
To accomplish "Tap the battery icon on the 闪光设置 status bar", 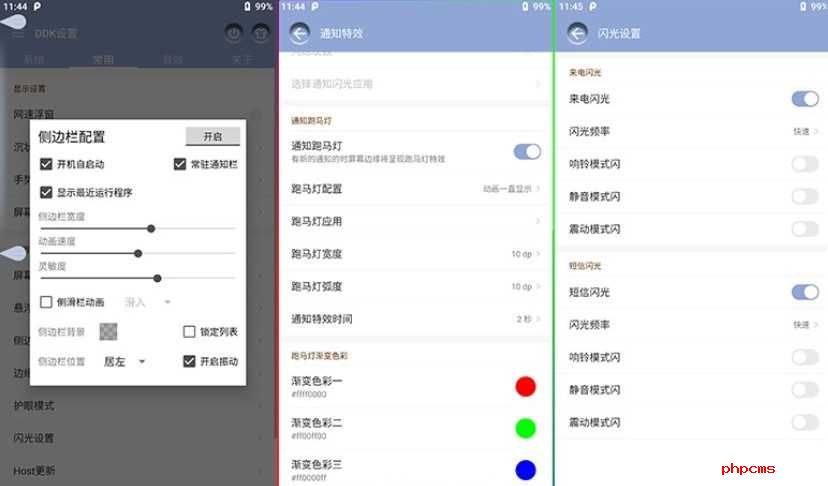I will (x=803, y=6).
